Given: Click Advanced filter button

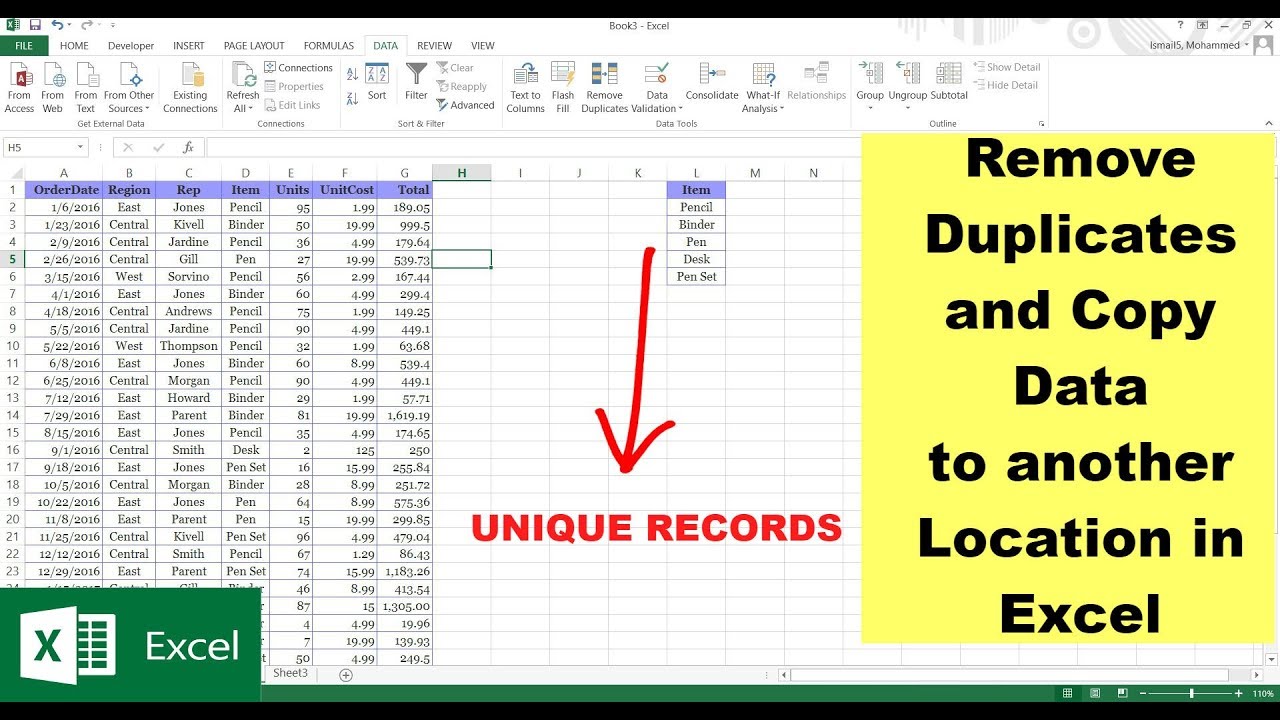Looking at the screenshot, I should point(465,105).
